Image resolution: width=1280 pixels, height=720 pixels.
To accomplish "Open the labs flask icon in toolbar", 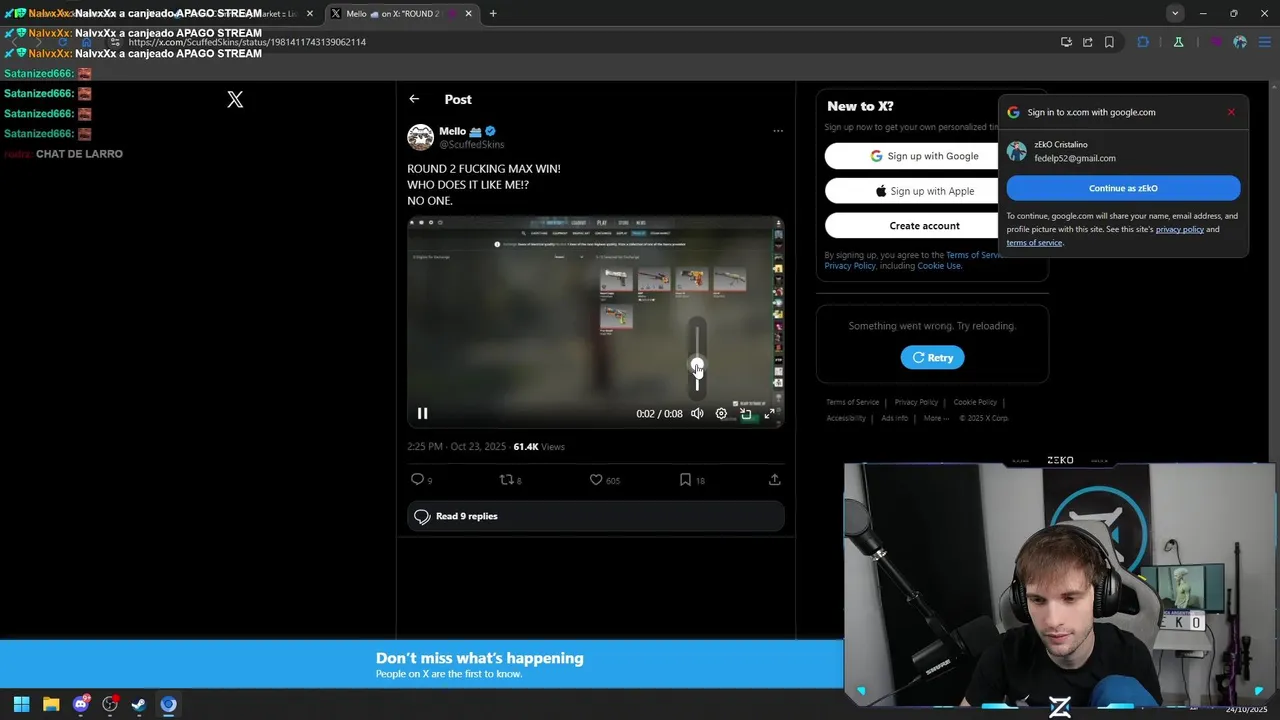I will [x=1178, y=42].
